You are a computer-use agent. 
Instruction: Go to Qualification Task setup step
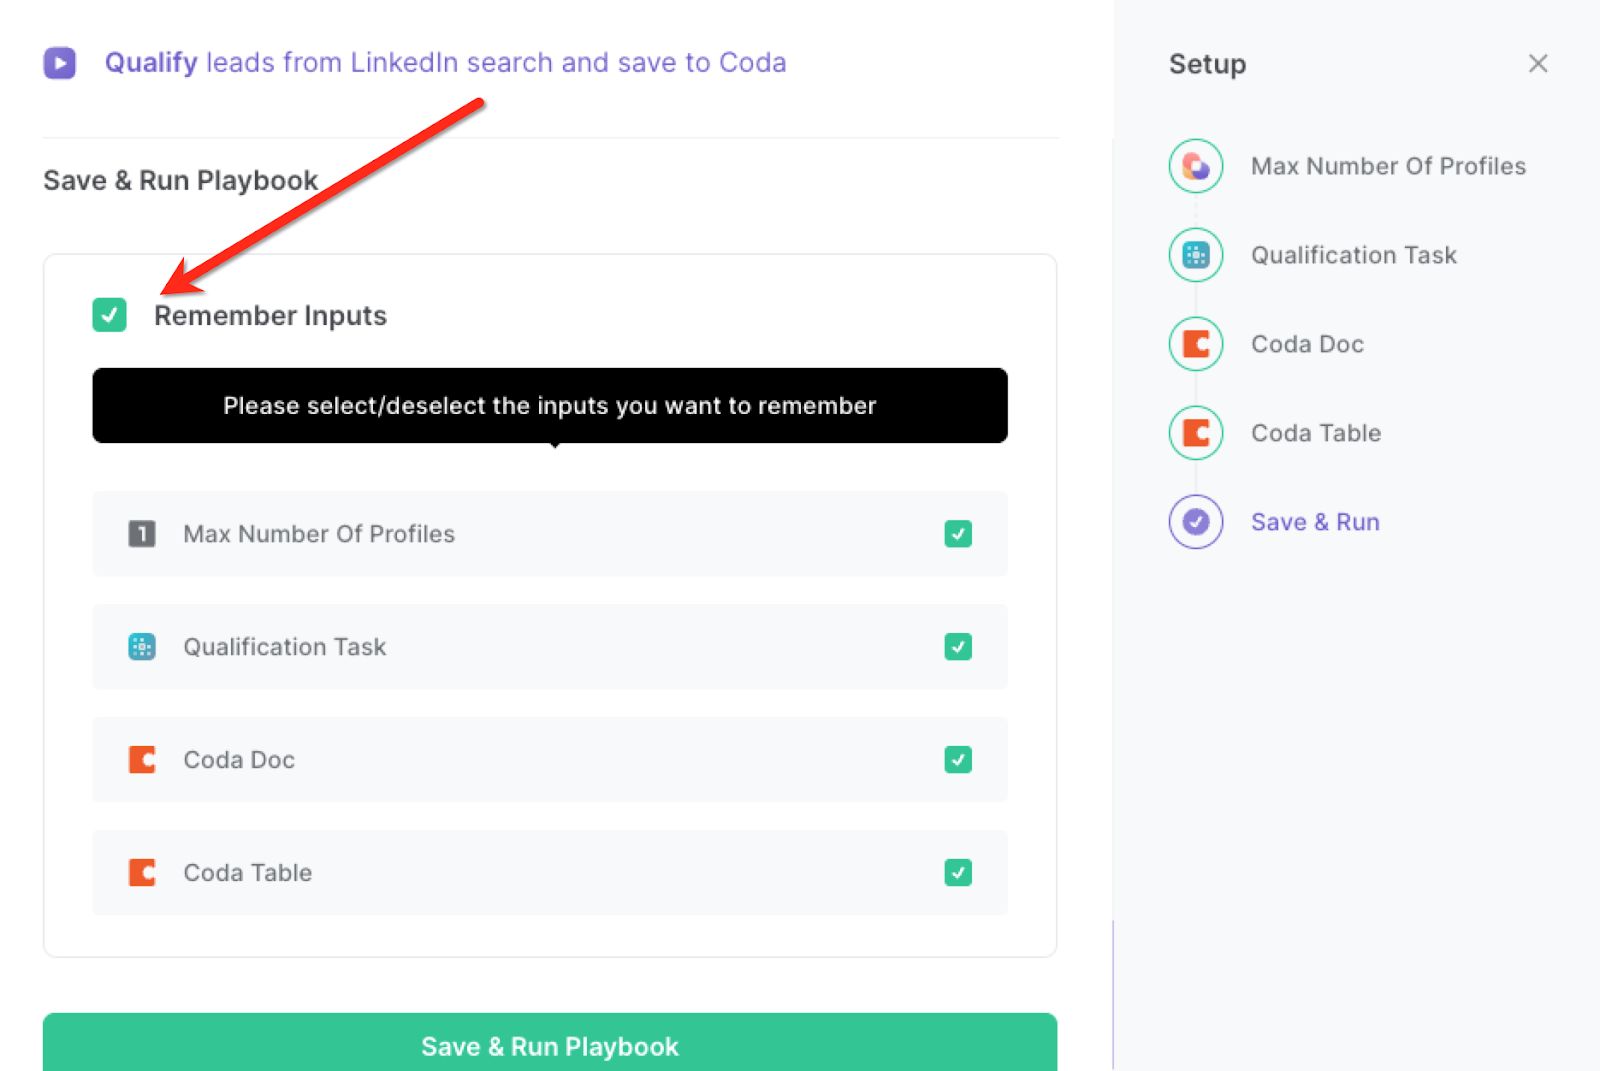pos(1354,255)
